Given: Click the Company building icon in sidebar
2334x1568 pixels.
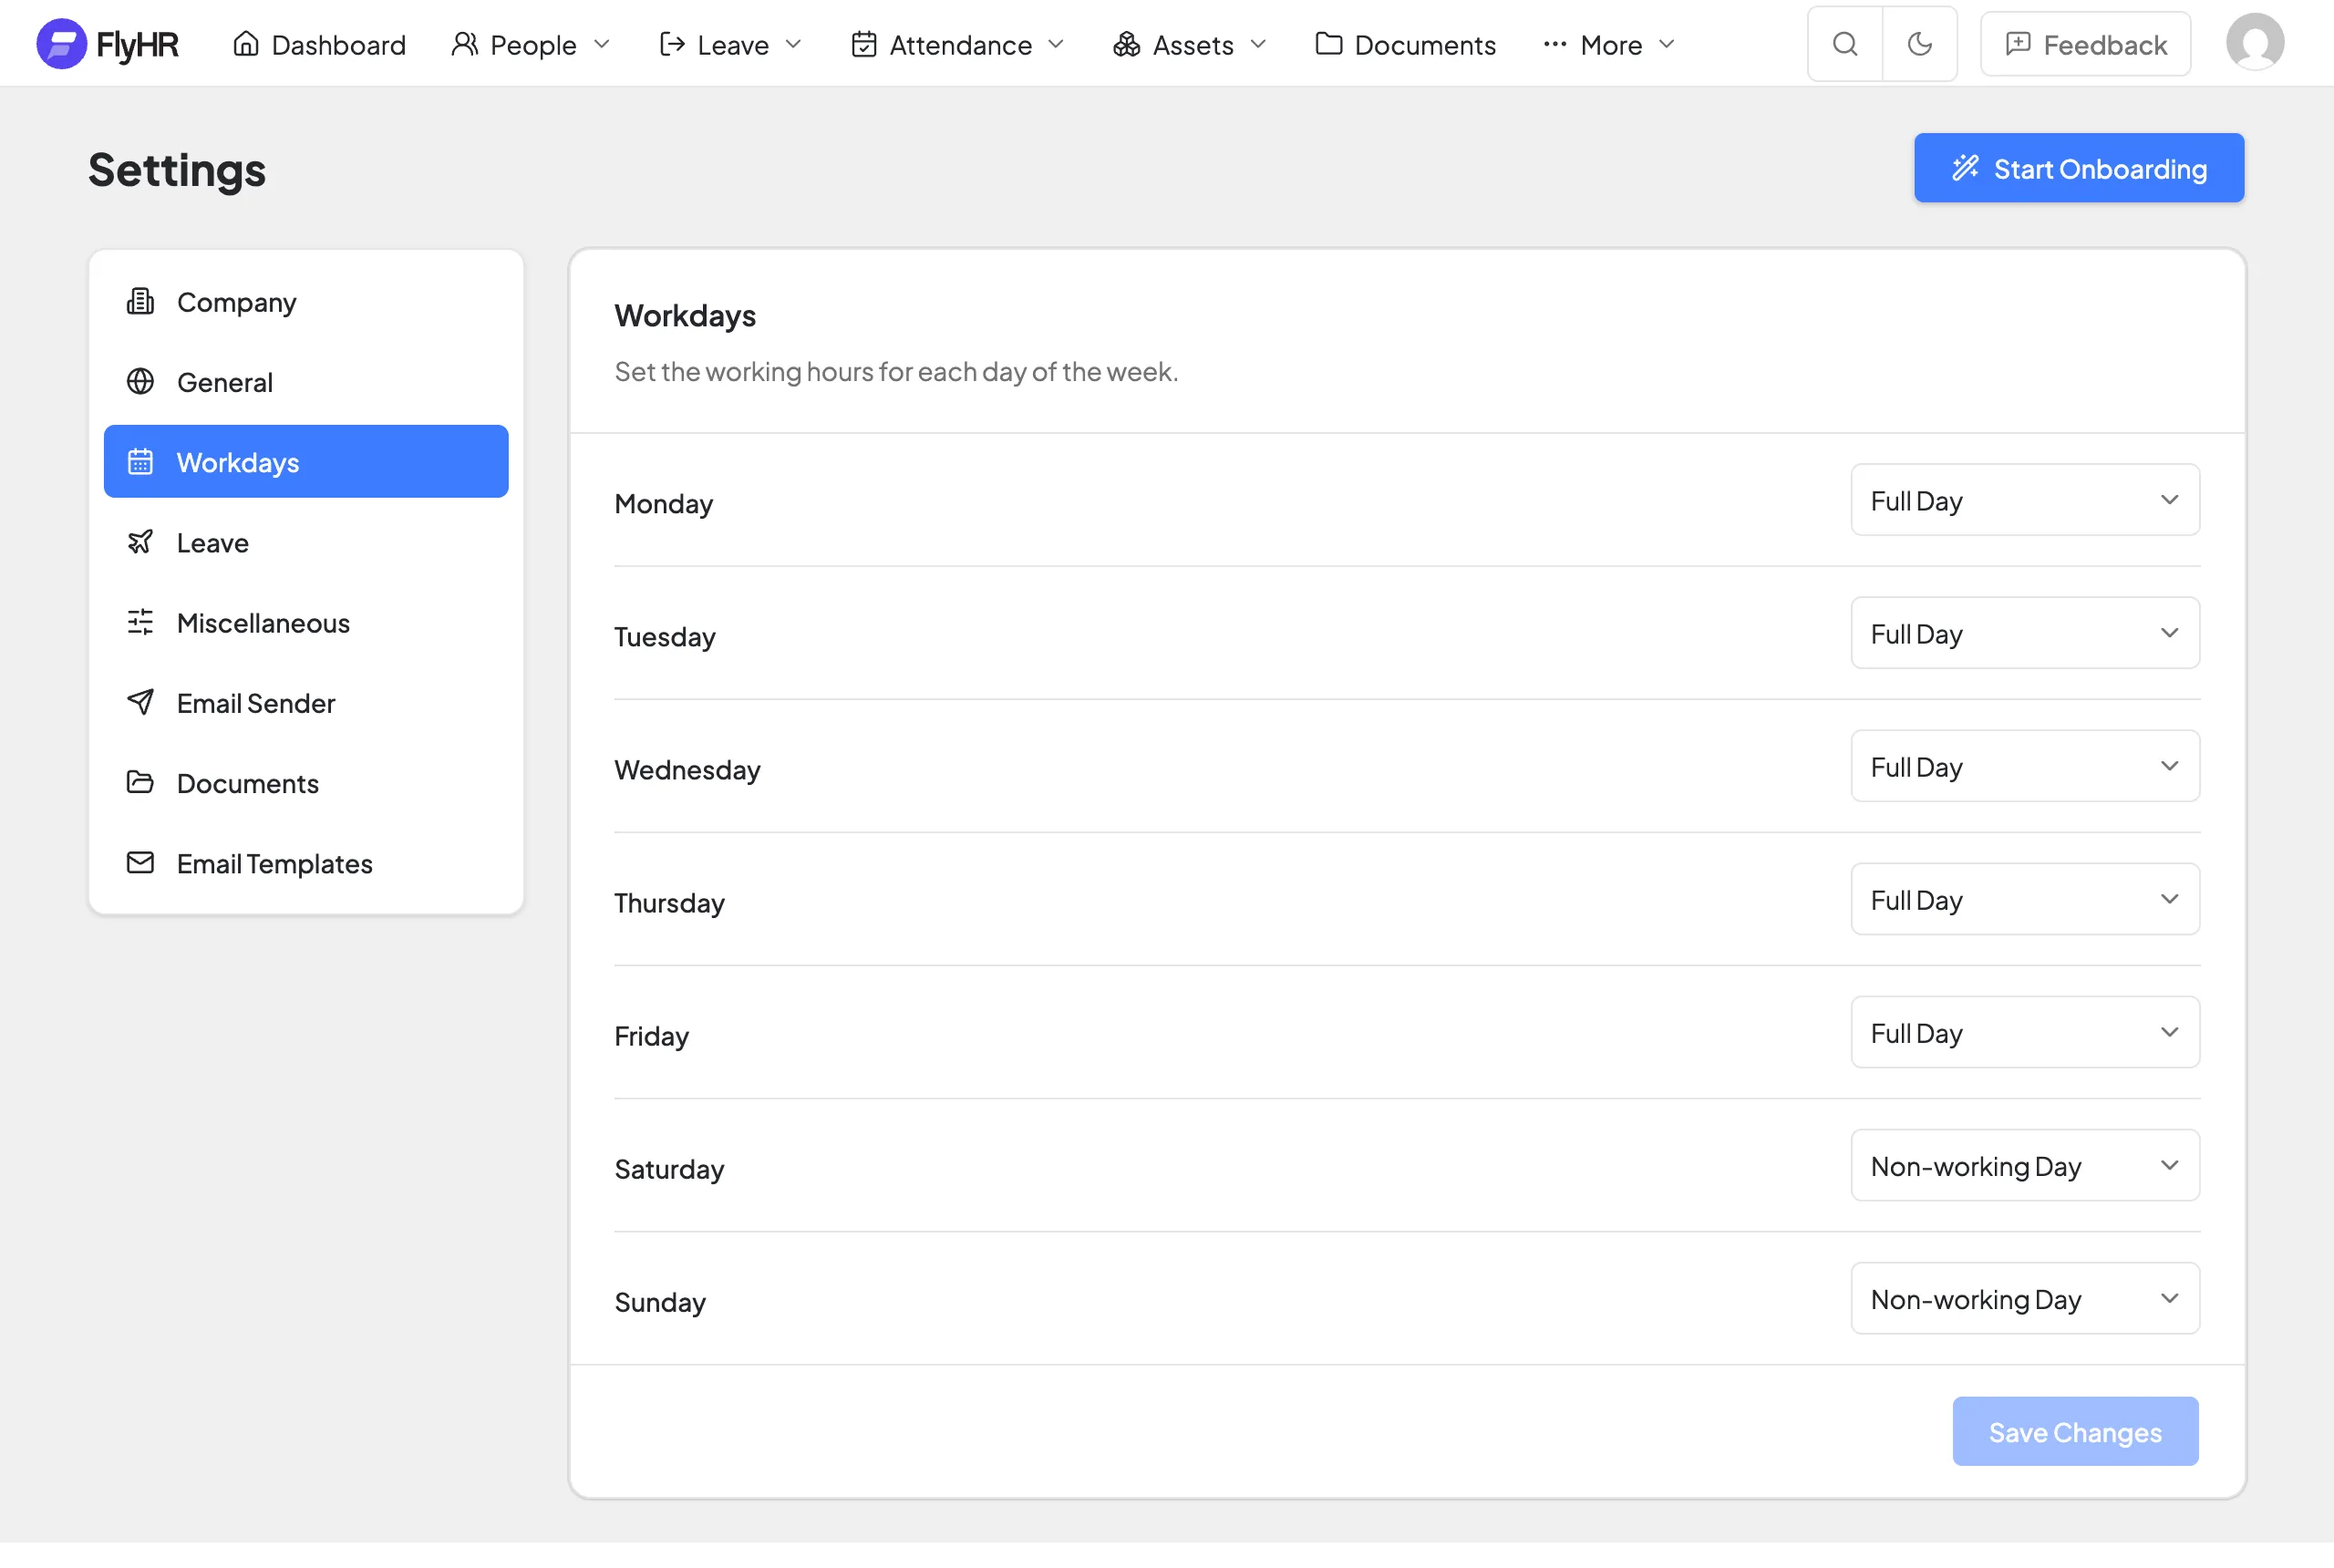Looking at the screenshot, I should (140, 301).
